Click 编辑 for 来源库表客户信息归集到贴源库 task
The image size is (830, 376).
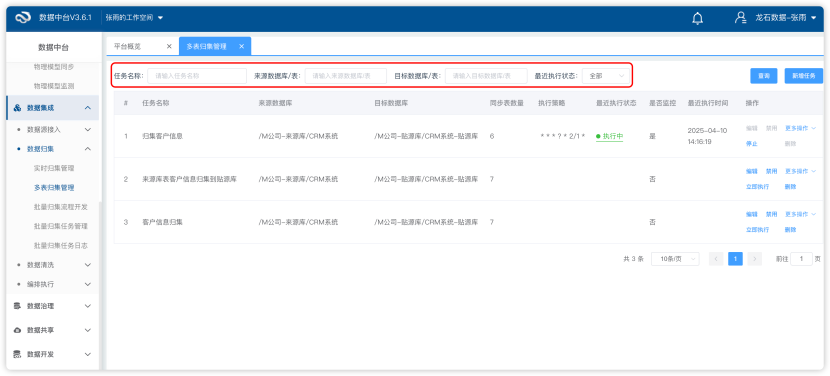752,171
